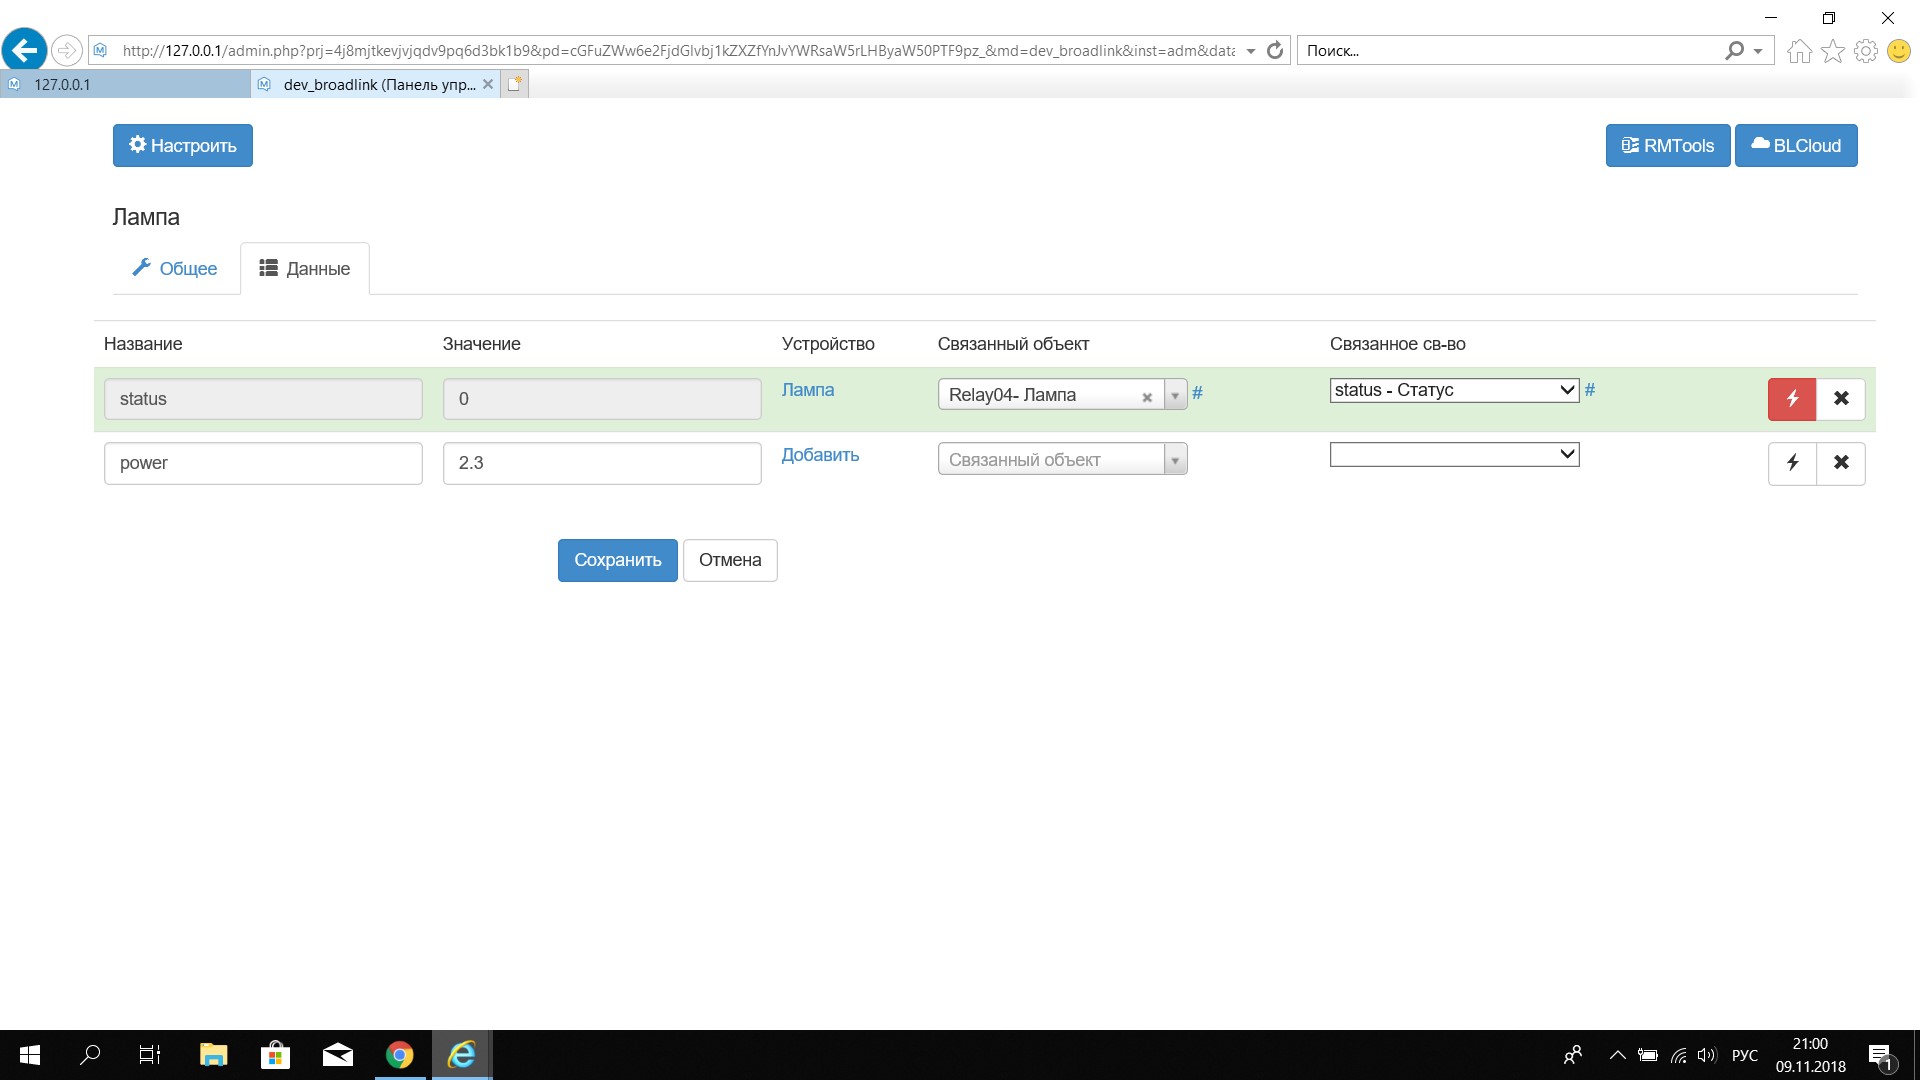Refresh the page with the reload icon
The image size is (1920, 1080).
pyautogui.click(x=1274, y=50)
